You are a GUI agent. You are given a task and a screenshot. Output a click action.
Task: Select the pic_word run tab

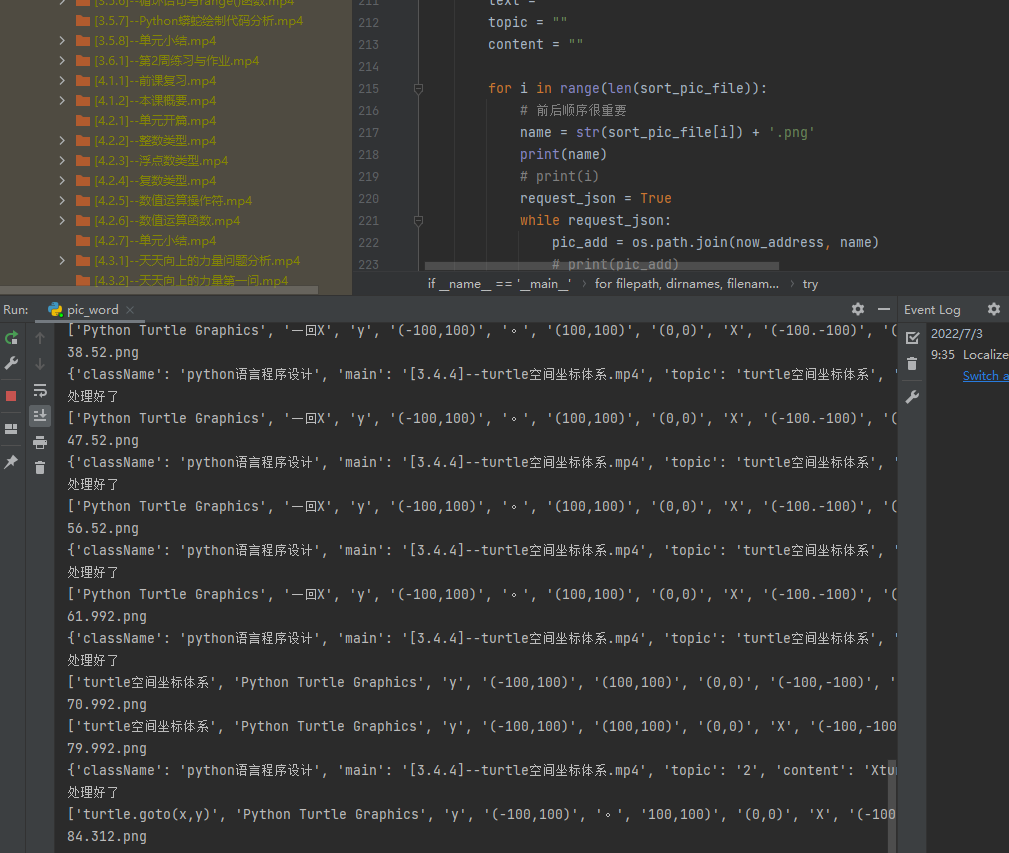pyautogui.click(x=92, y=309)
